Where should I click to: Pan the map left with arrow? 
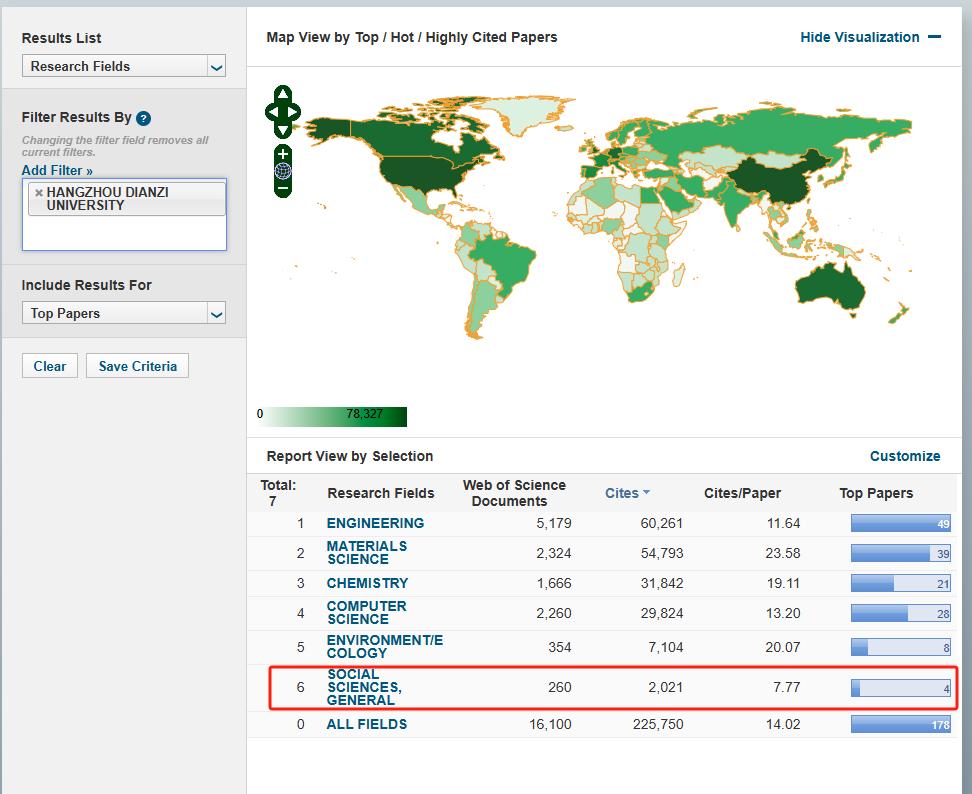[271, 111]
